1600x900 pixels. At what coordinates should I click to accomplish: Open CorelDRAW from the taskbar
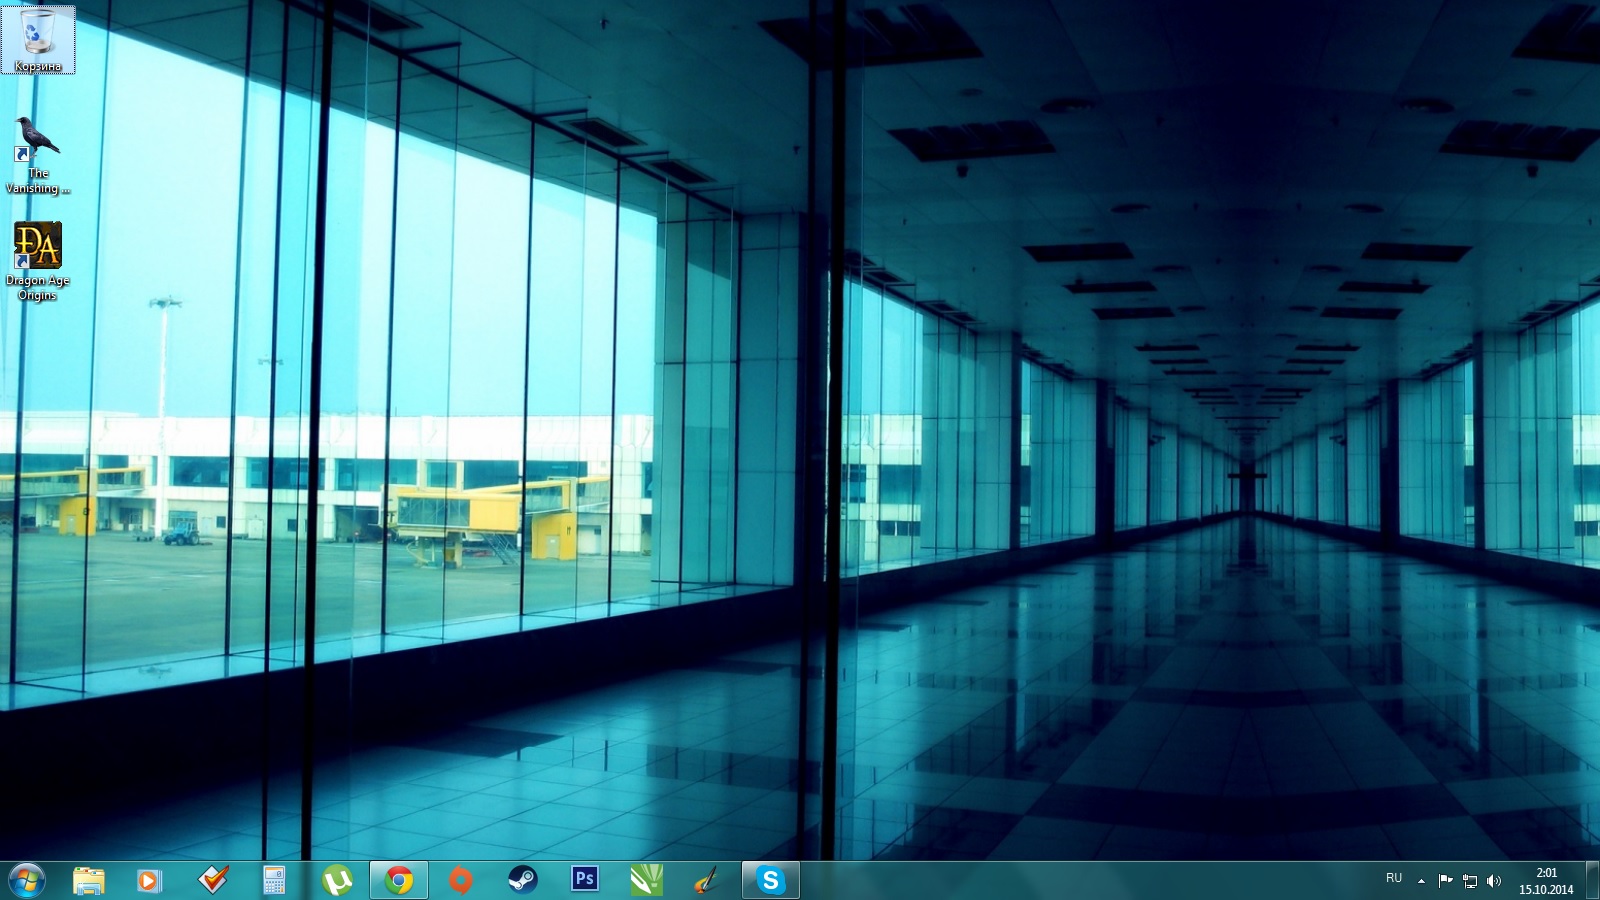[646, 880]
